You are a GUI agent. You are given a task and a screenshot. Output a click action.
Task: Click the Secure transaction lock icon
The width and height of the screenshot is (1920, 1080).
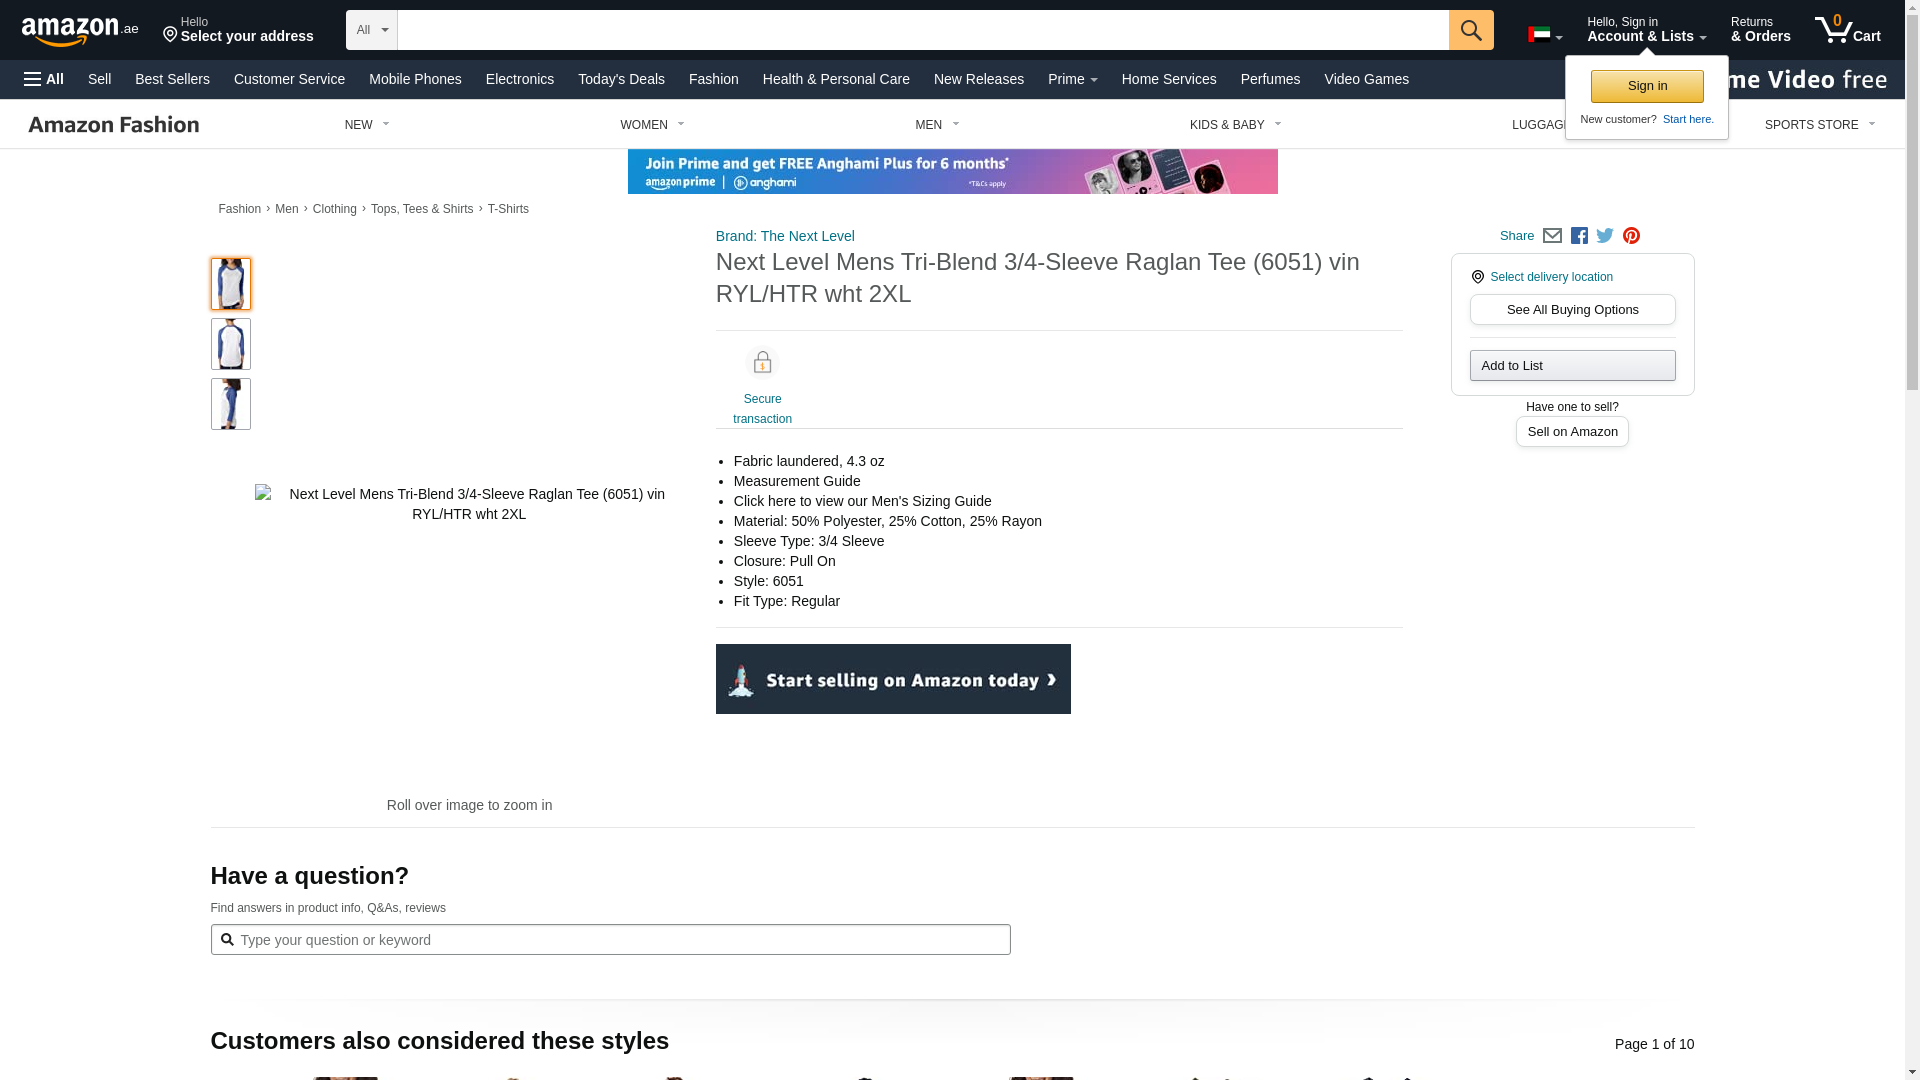[762, 362]
